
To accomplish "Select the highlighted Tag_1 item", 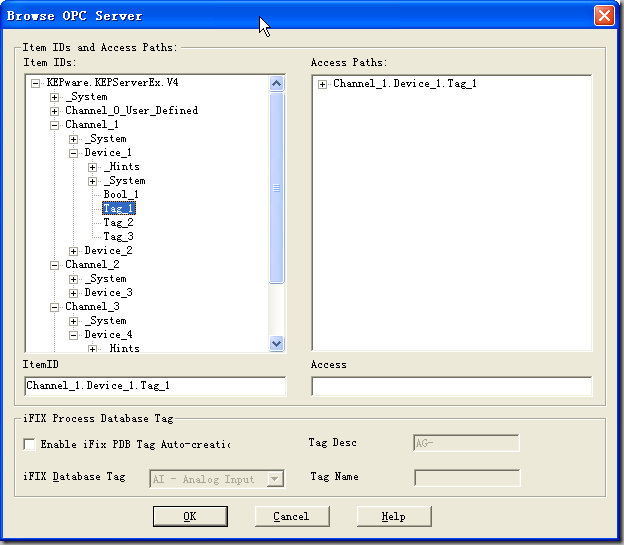I will (x=119, y=208).
